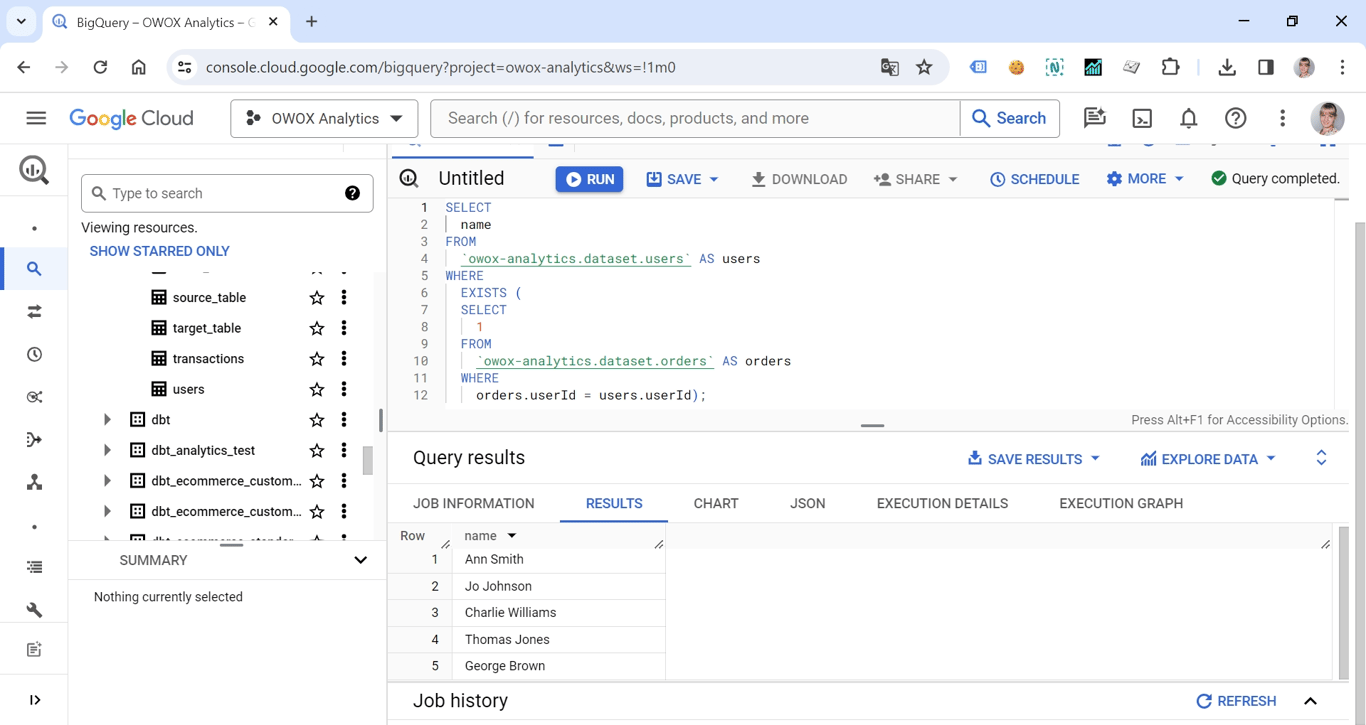Open the Google Cloud navigation menu
The height and width of the screenshot is (725, 1366).
pos(36,118)
